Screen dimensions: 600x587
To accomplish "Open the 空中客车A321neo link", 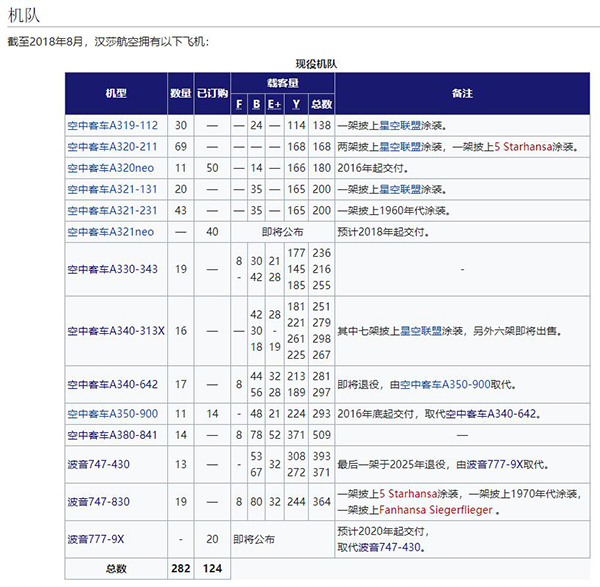I will tap(111, 232).
